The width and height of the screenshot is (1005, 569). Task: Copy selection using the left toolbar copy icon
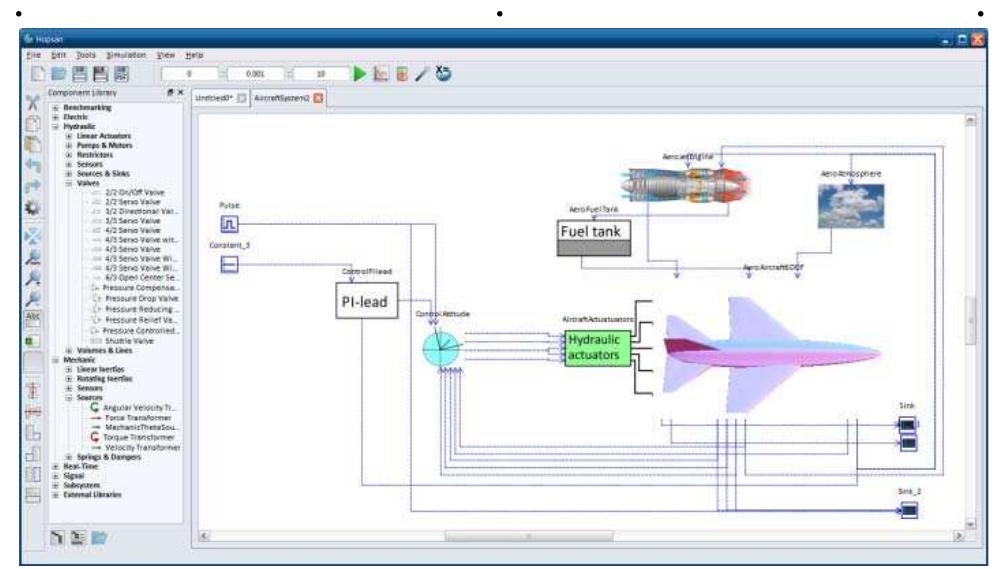[33, 124]
